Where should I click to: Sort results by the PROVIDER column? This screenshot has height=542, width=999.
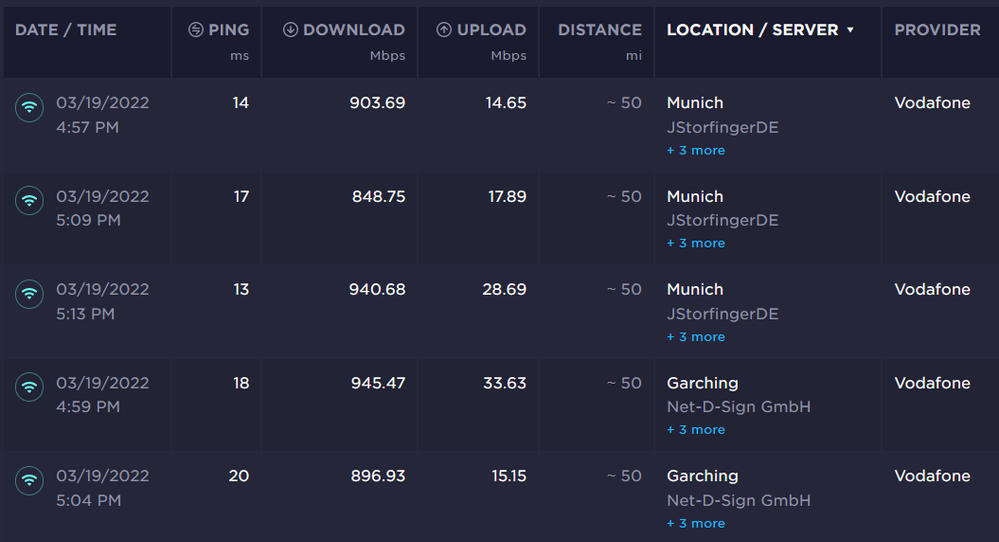937,30
